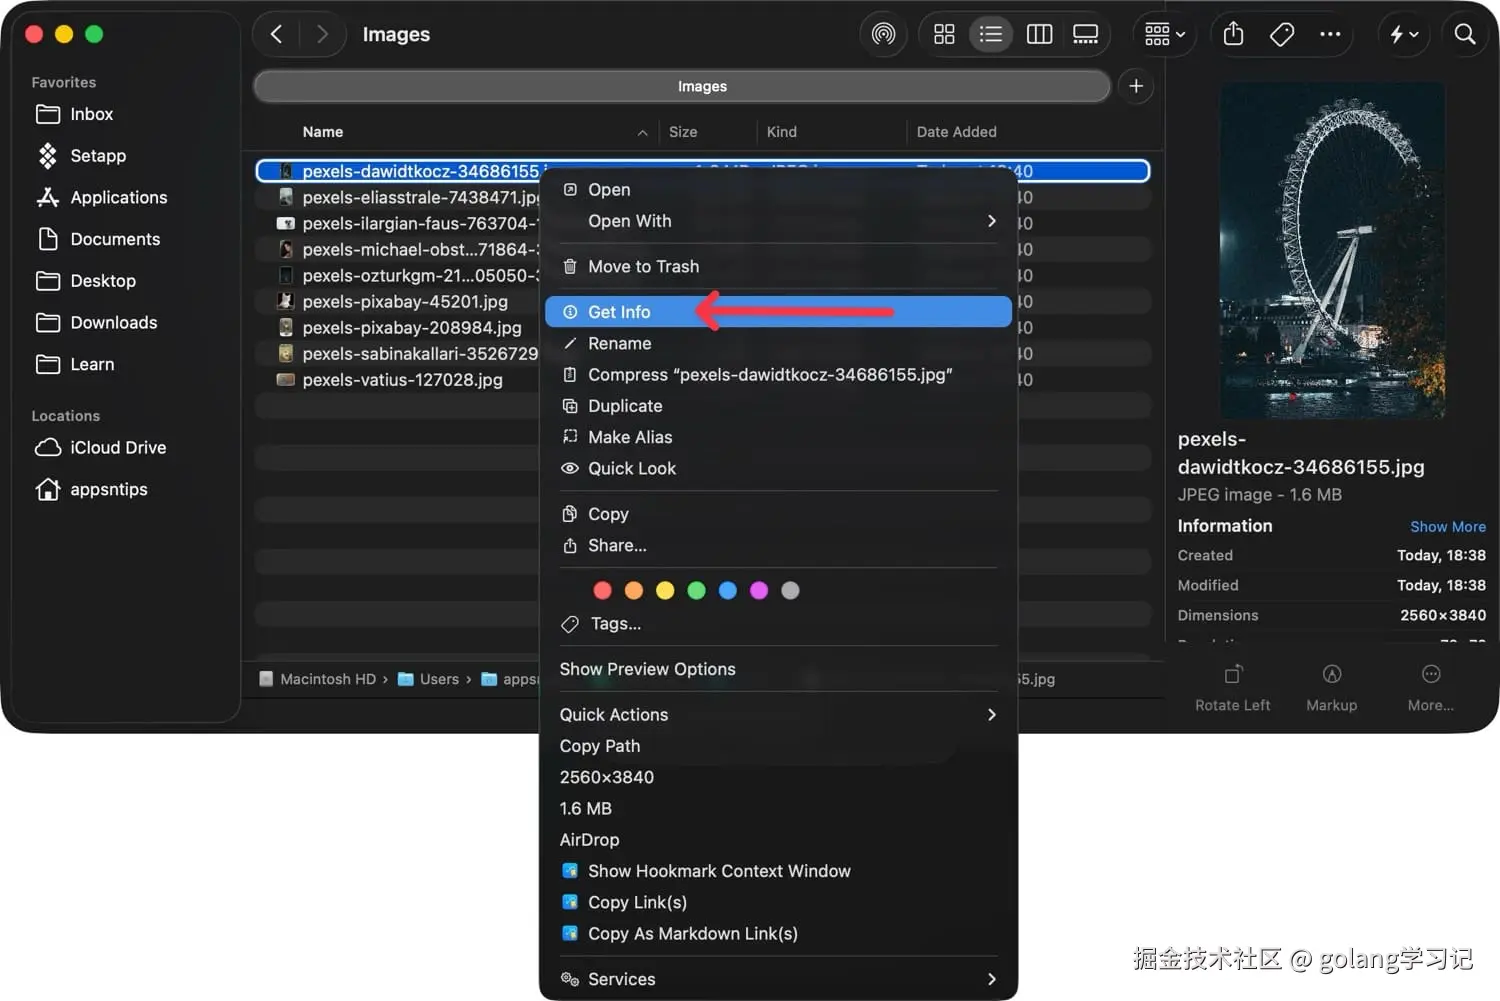Choose Move to Trash
Viewport: 1500px width, 1001px height.
pyautogui.click(x=778, y=267)
